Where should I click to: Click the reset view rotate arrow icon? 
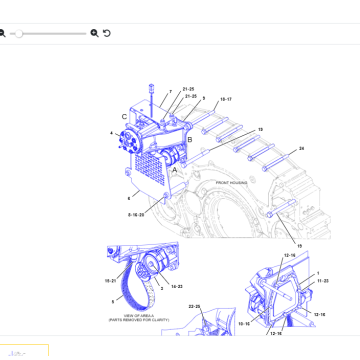point(107,33)
